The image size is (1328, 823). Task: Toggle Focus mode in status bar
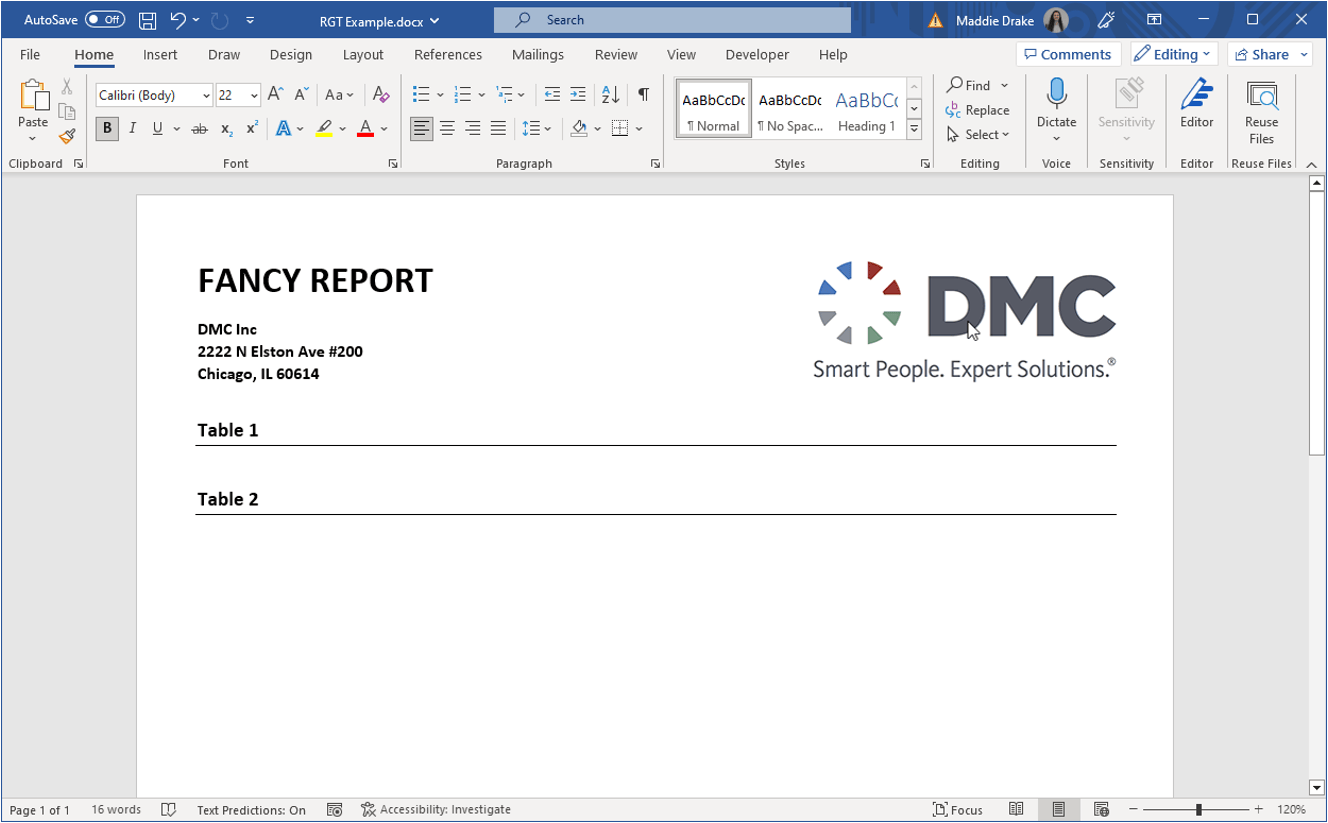click(958, 810)
